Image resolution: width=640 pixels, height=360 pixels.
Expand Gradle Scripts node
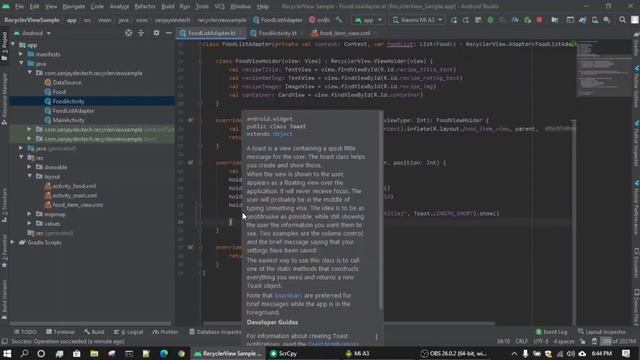(x=13, y=242)
